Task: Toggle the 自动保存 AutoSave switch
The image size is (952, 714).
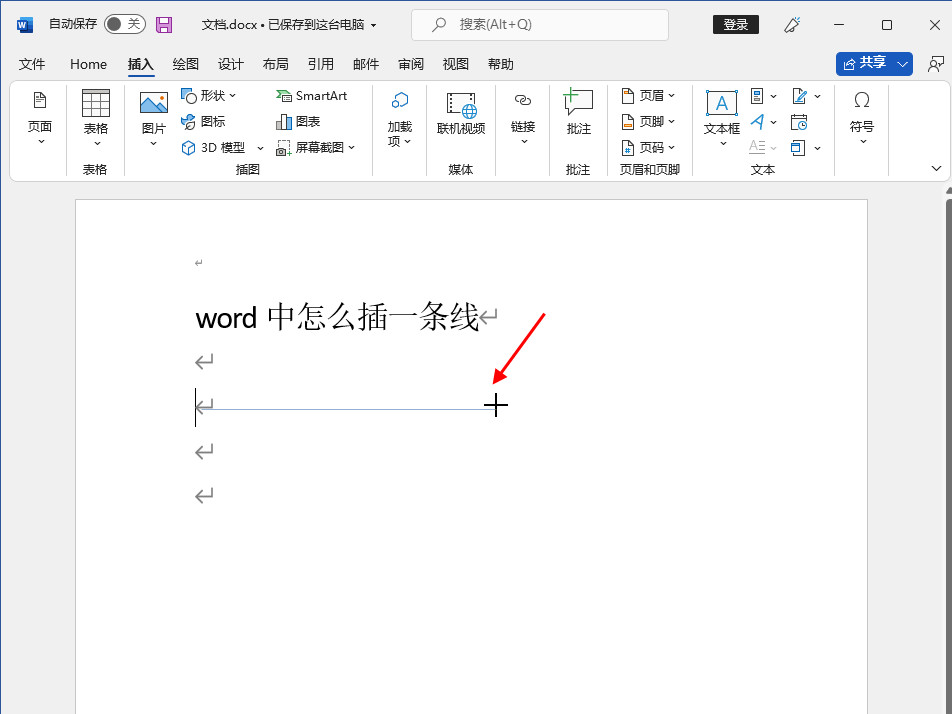Action: click(x=124, y=24)
